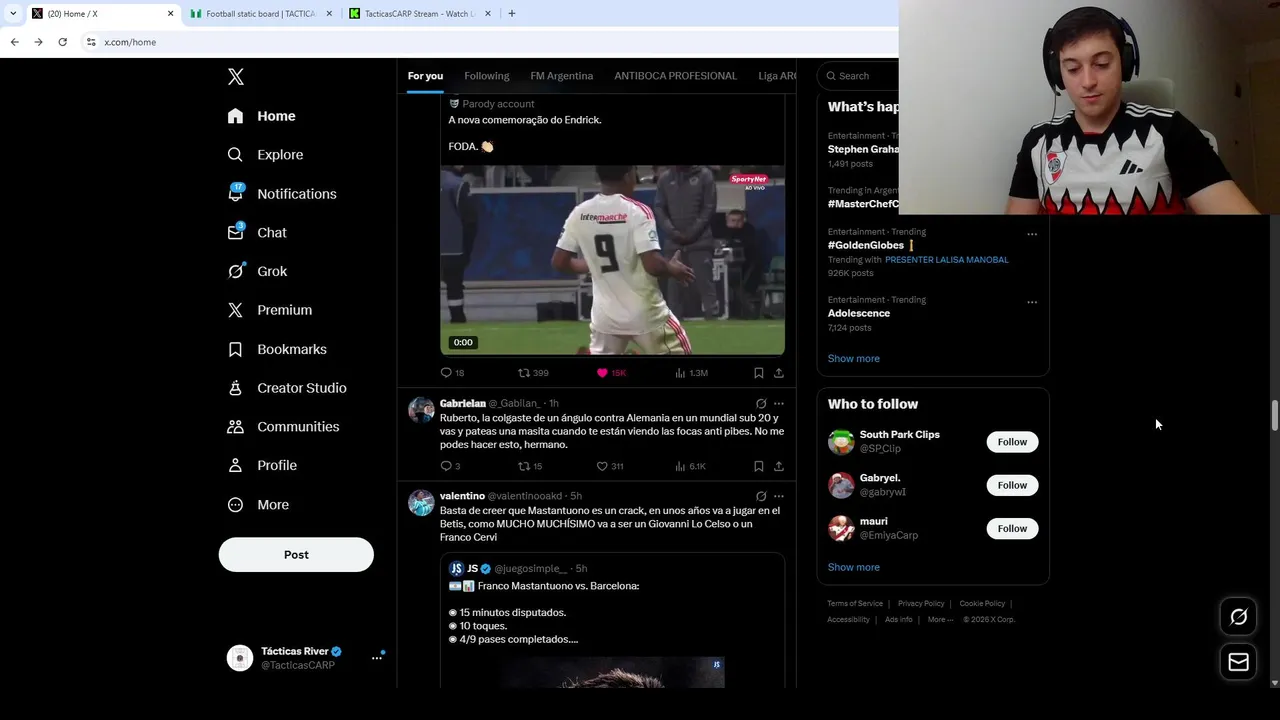Open the #MasterChefC trending topic

tap(863, 204)
